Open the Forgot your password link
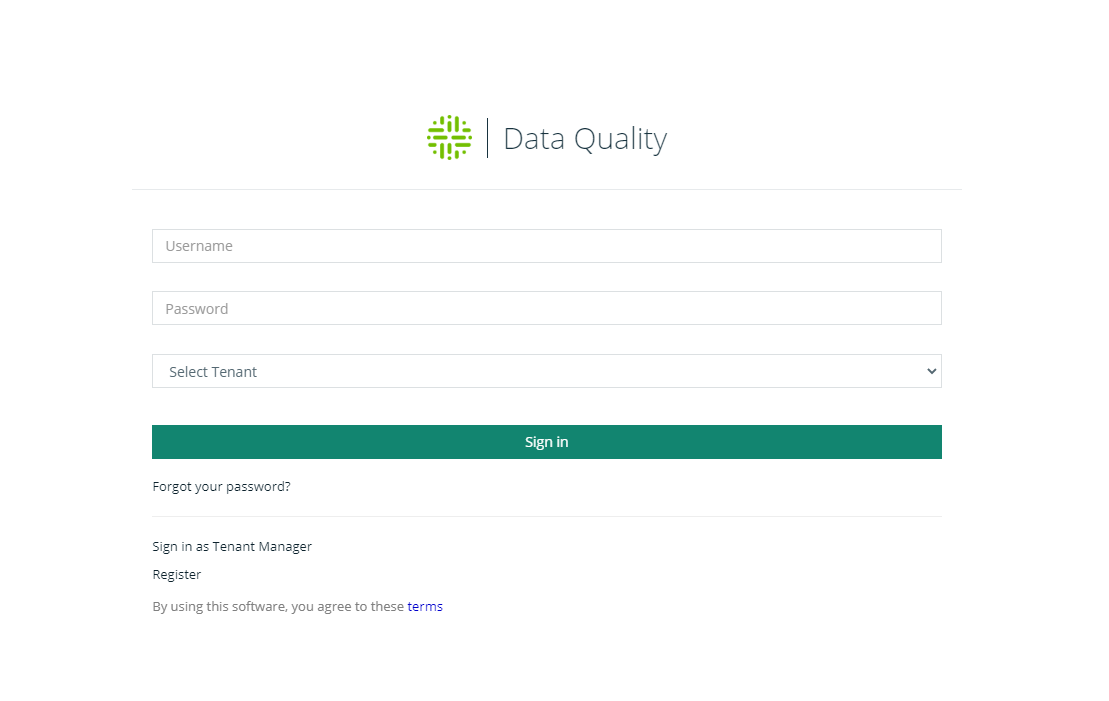Viewport: 1109px width, 701px height. [221, 487]
